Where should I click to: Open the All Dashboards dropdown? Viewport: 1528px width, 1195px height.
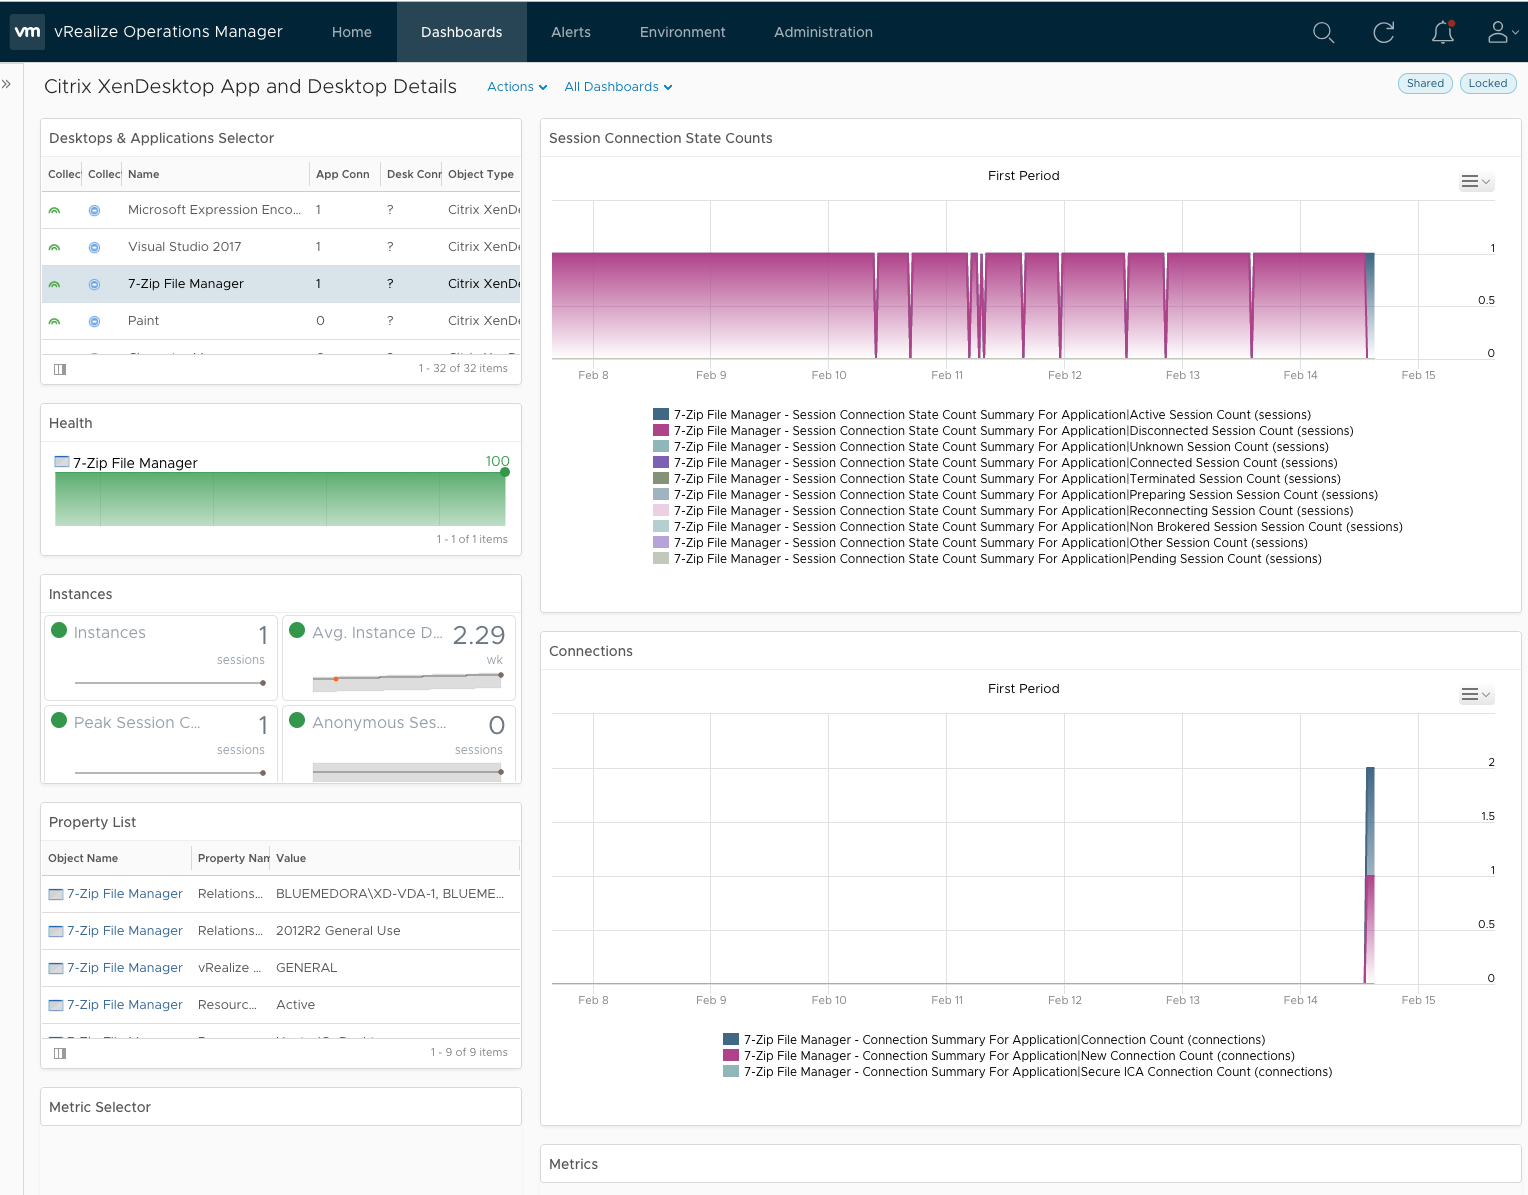[618, 87]
